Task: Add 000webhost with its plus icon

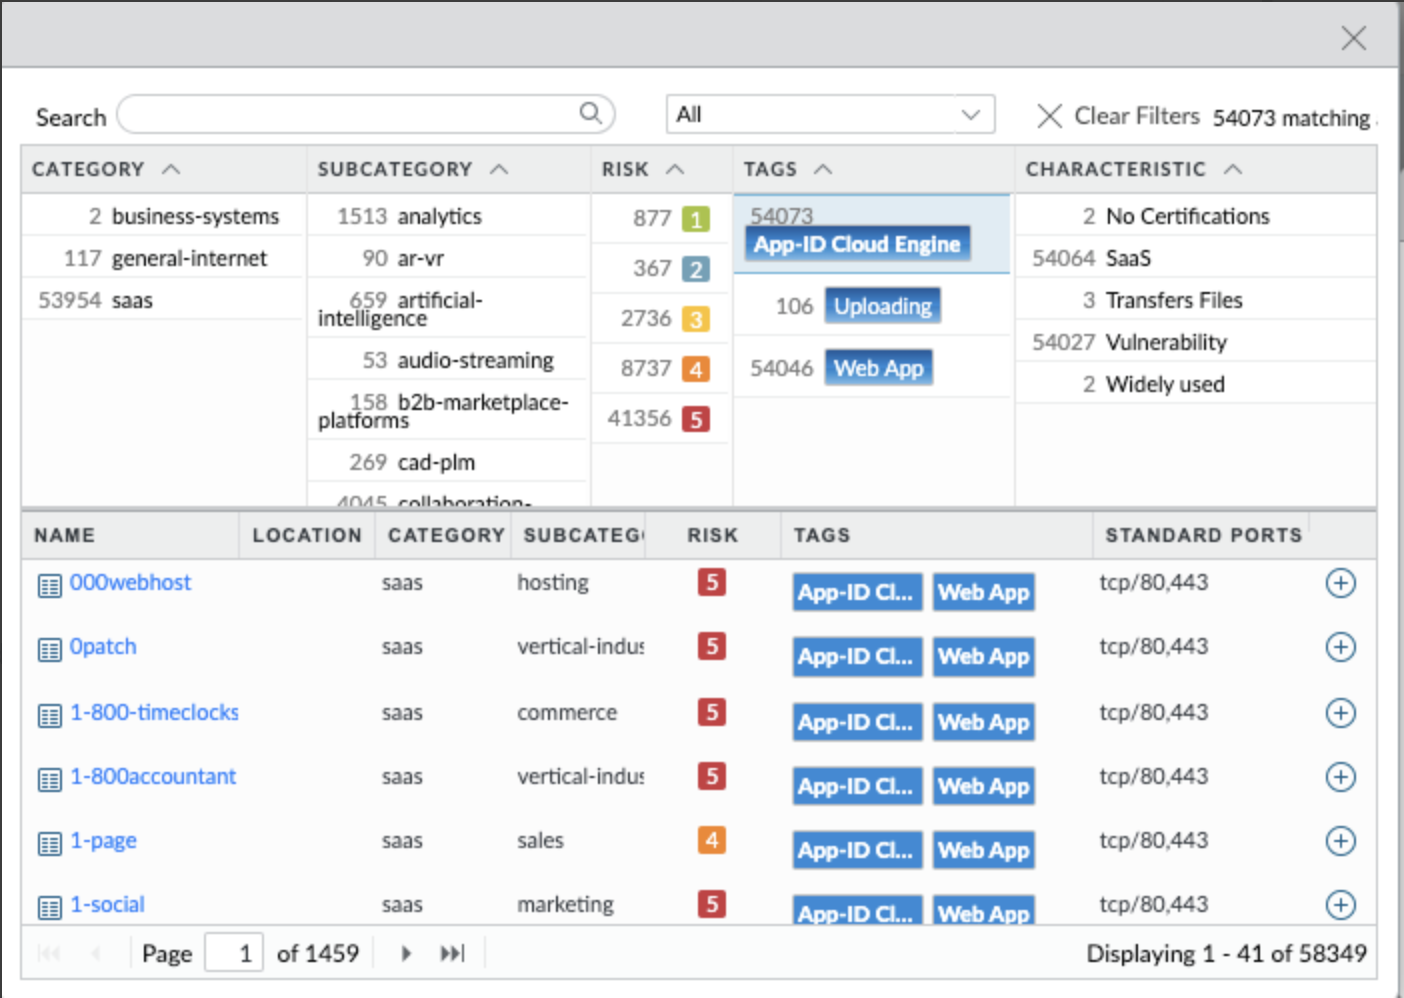Action: tap(1340, 583)
